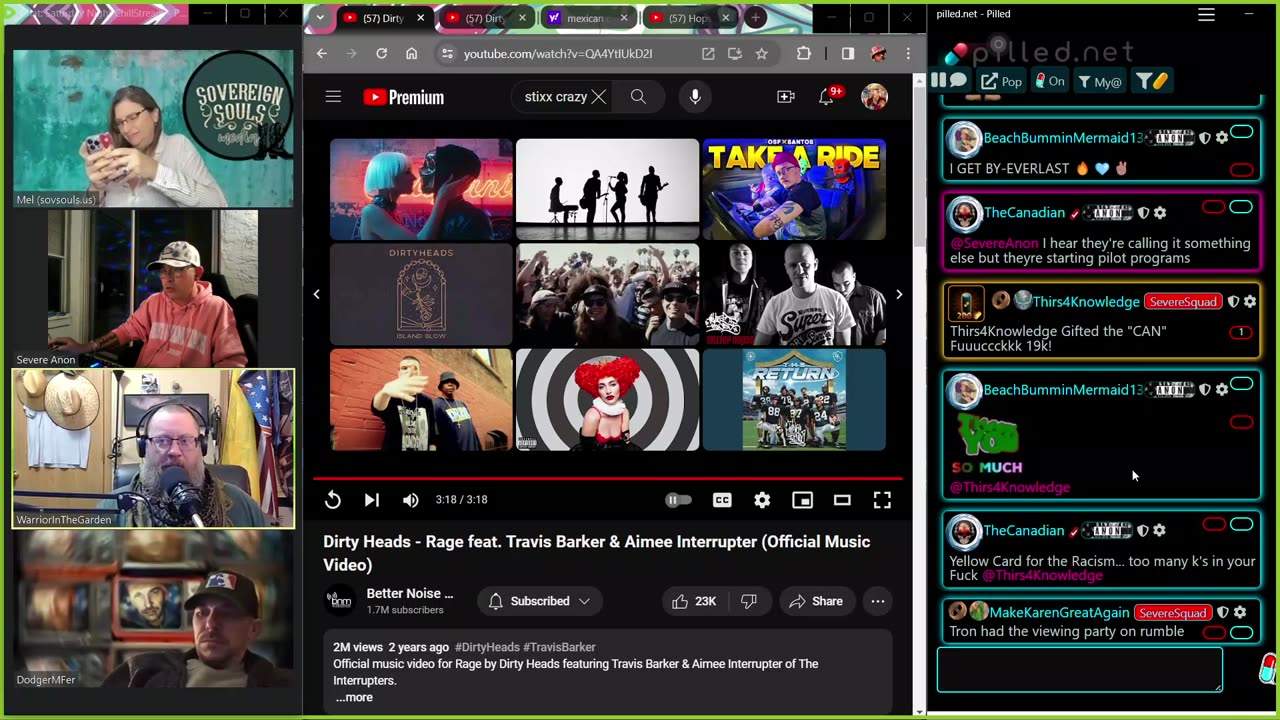Open Chrome home page button
Image resolution: width=1280 pixels, height=720 pixels.
(411, 54)
